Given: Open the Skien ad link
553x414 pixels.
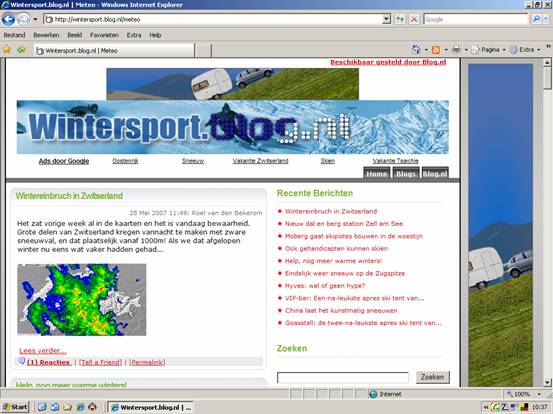Looking at the screenshot, I should tap(328, 161).
